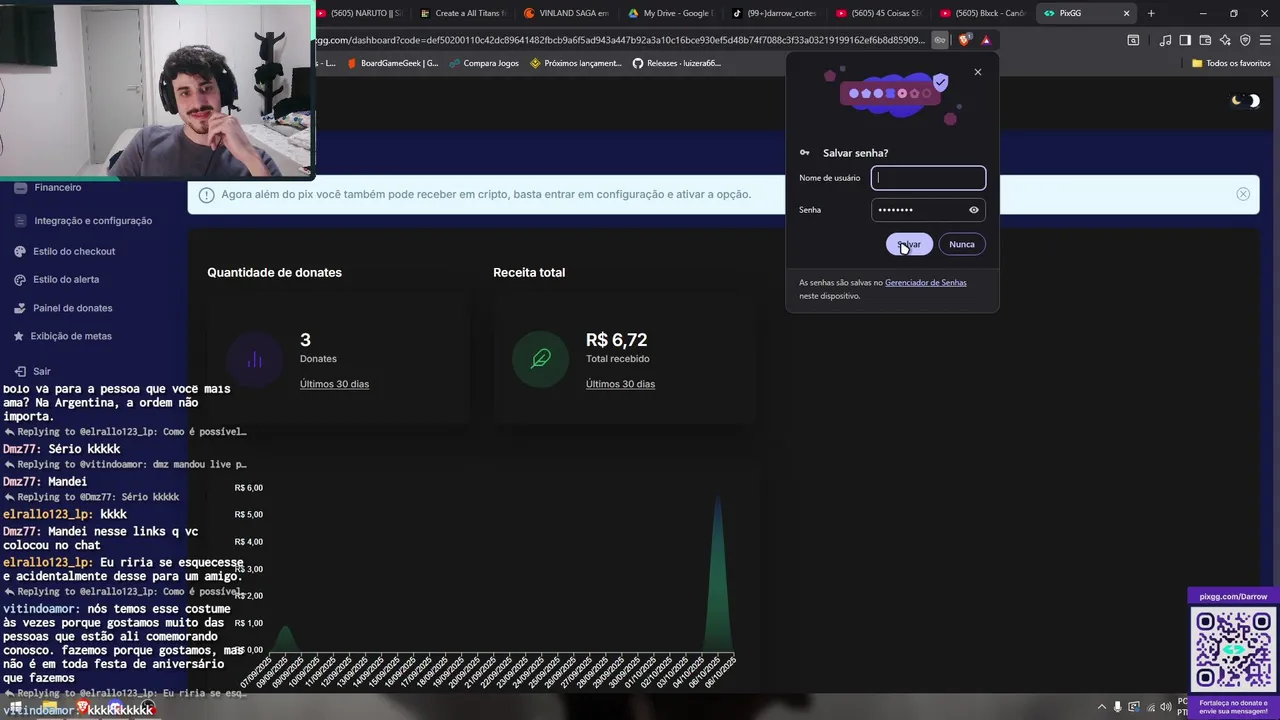The height and width of the screenshot is (720, 1280).
Task: Close the PixGG browser tab
Action: (x=1127, y=14)
